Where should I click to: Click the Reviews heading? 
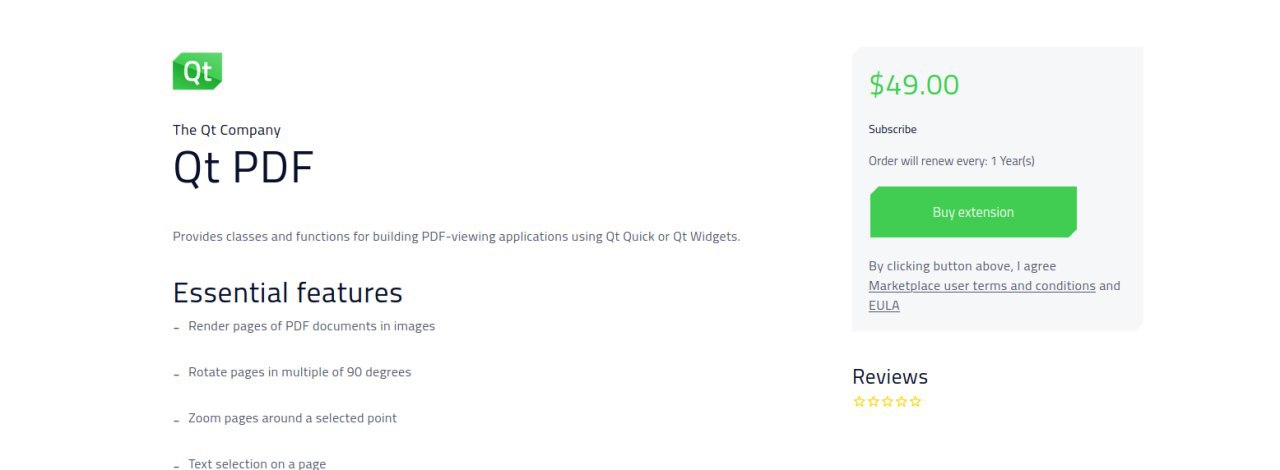(890, 377)
